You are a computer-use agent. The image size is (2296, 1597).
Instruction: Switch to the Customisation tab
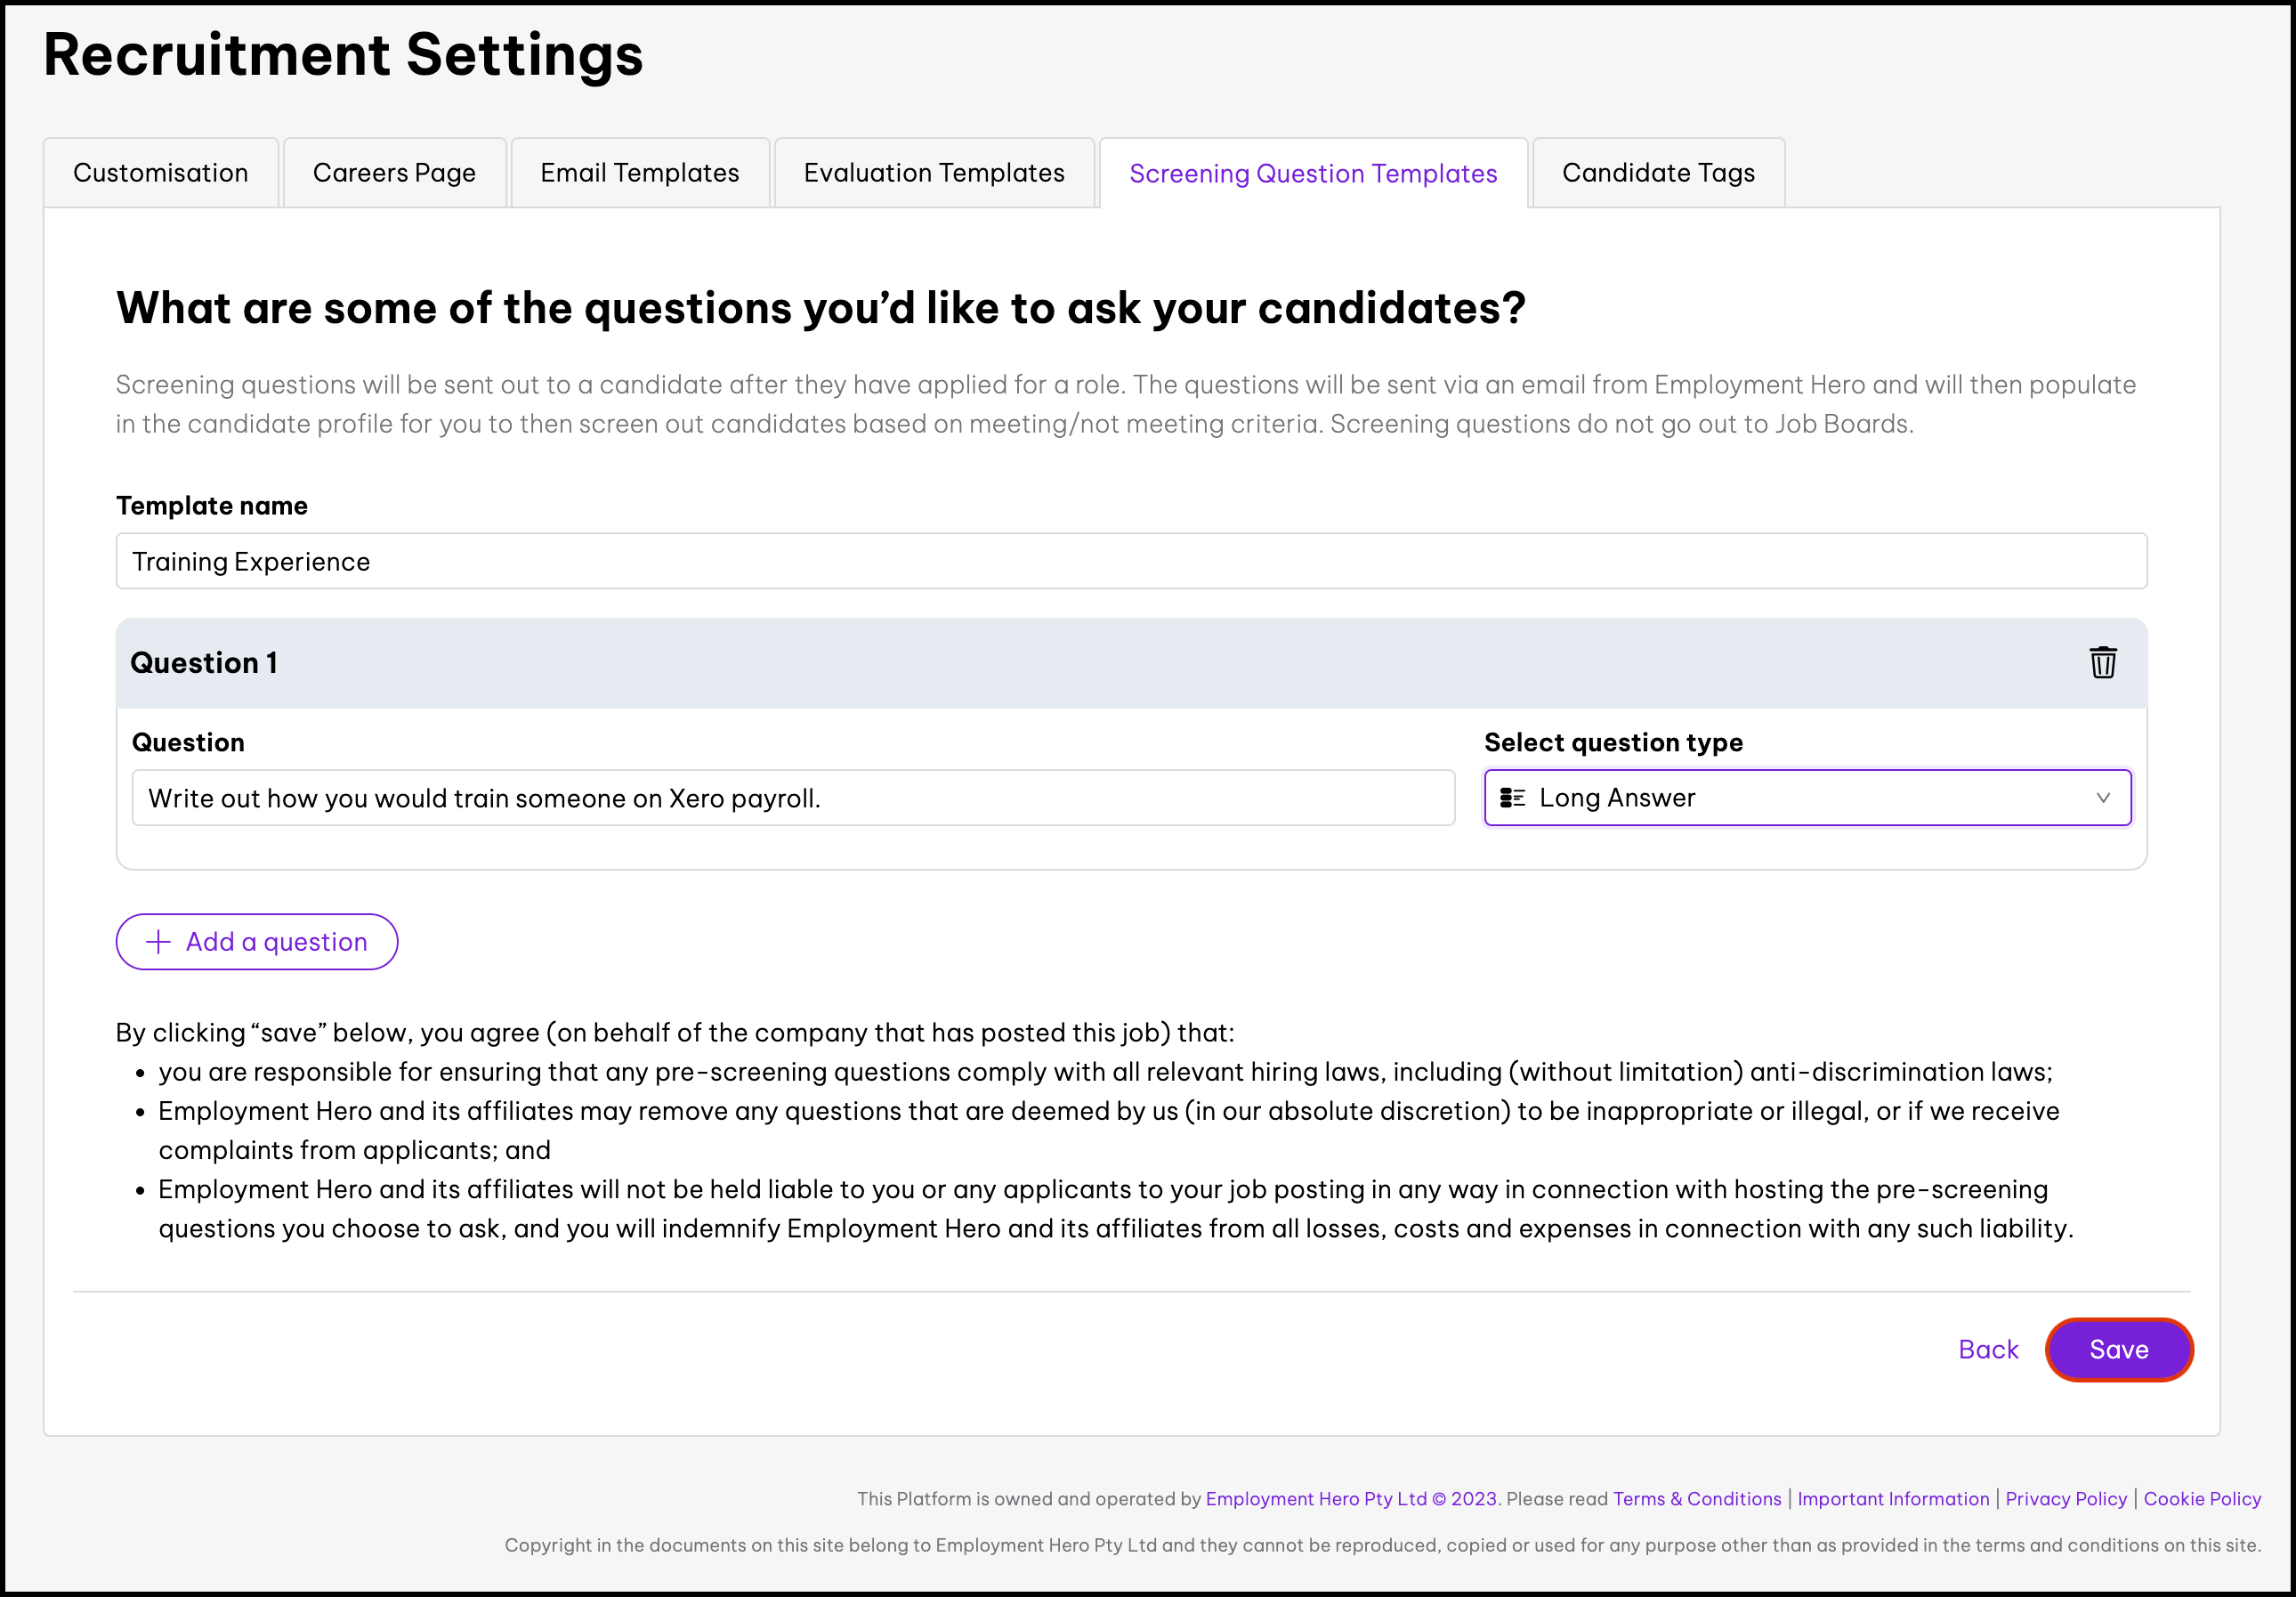161,173
